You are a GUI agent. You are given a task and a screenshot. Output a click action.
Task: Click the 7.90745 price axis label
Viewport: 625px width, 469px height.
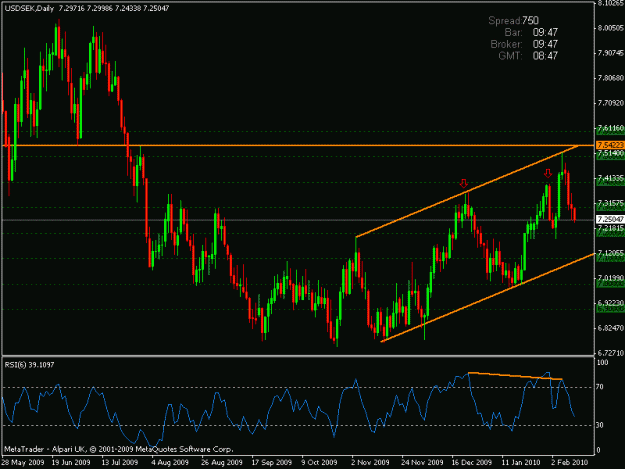coord(610,53)
